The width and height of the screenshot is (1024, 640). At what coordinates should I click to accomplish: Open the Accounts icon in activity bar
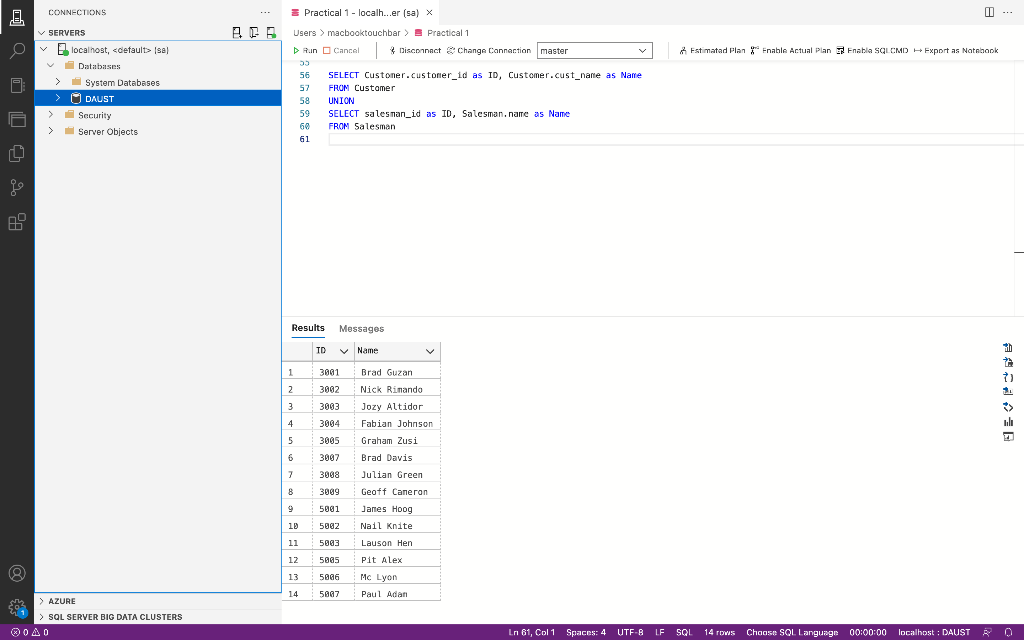coord(17,573)
